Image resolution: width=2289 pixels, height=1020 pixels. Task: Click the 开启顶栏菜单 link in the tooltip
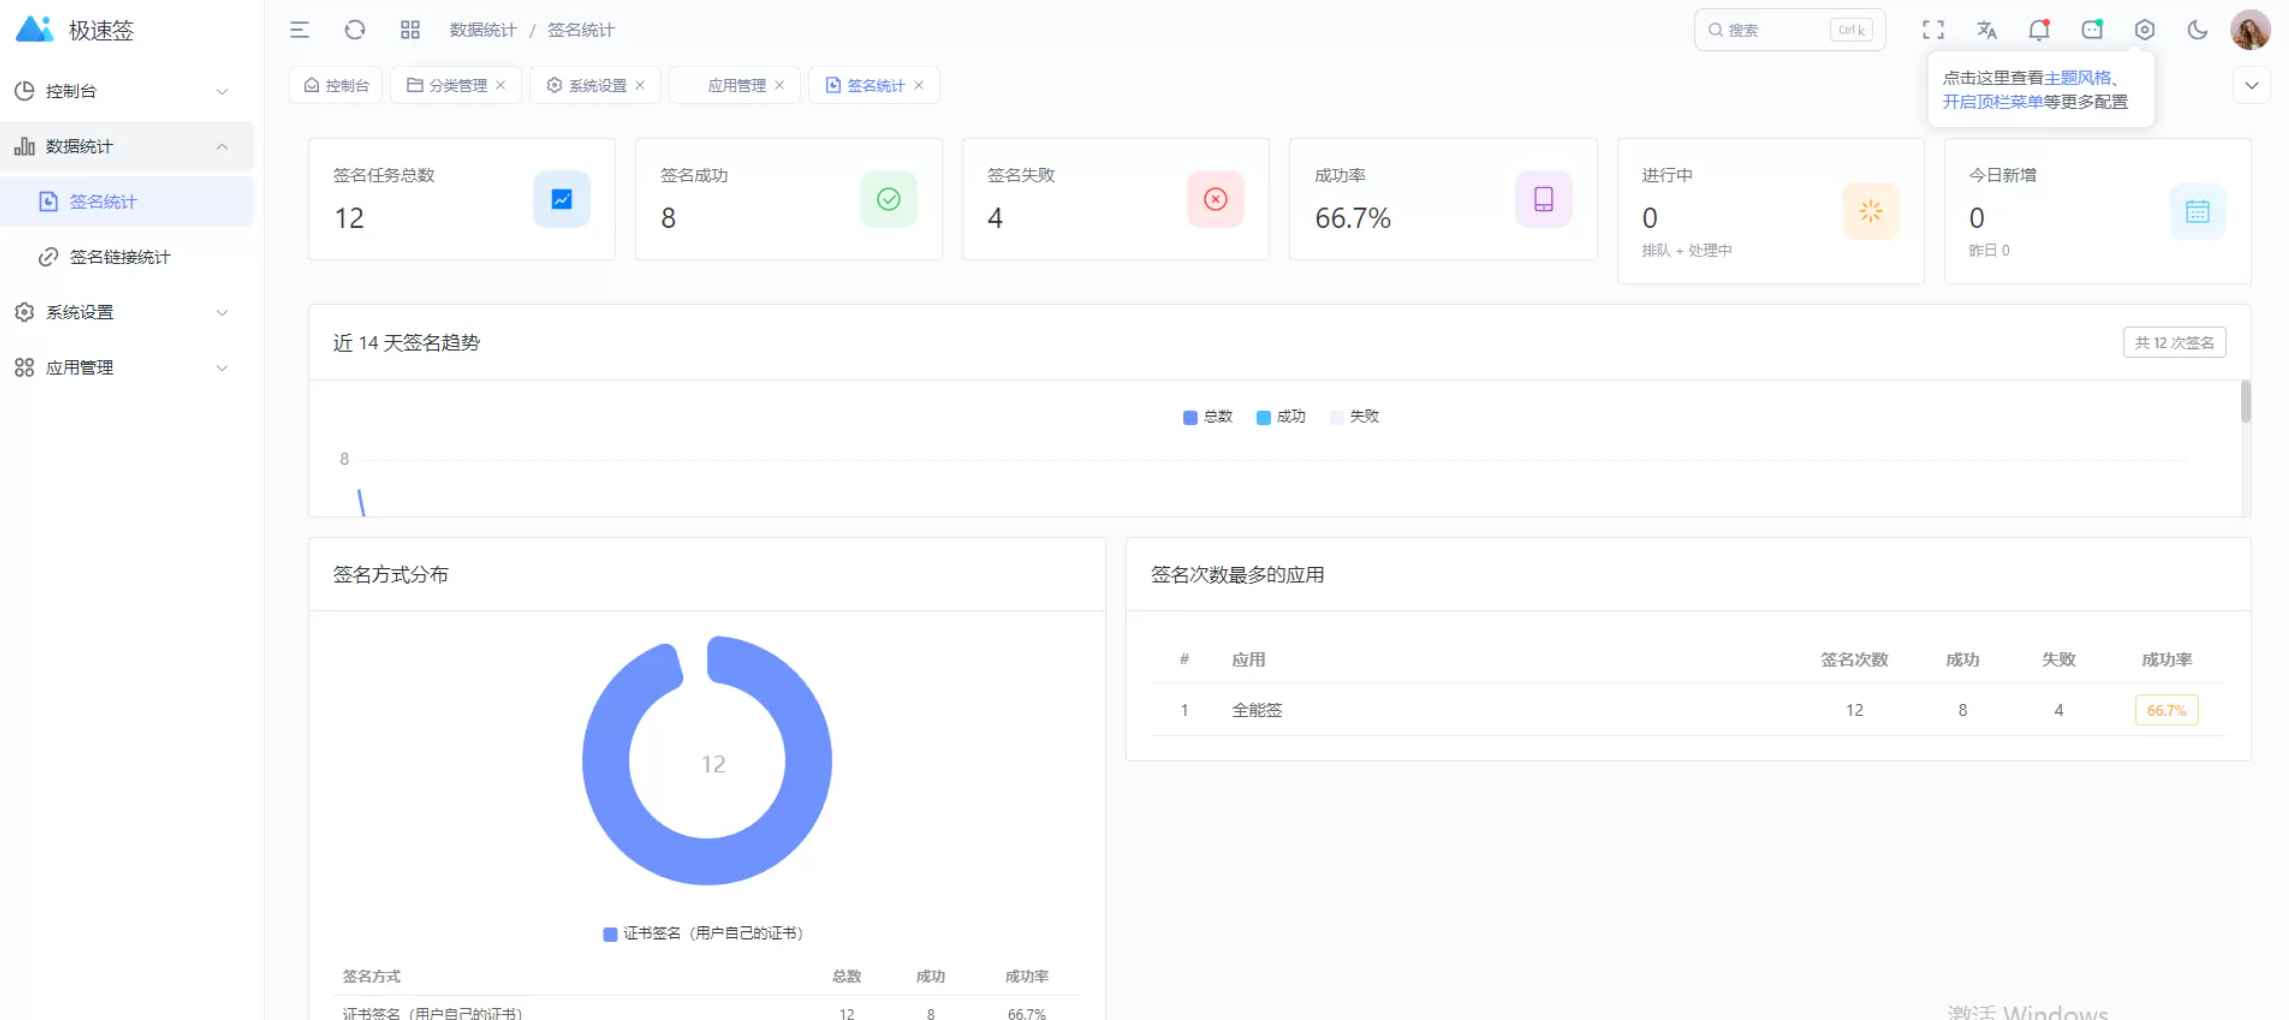click(1992, 101)
